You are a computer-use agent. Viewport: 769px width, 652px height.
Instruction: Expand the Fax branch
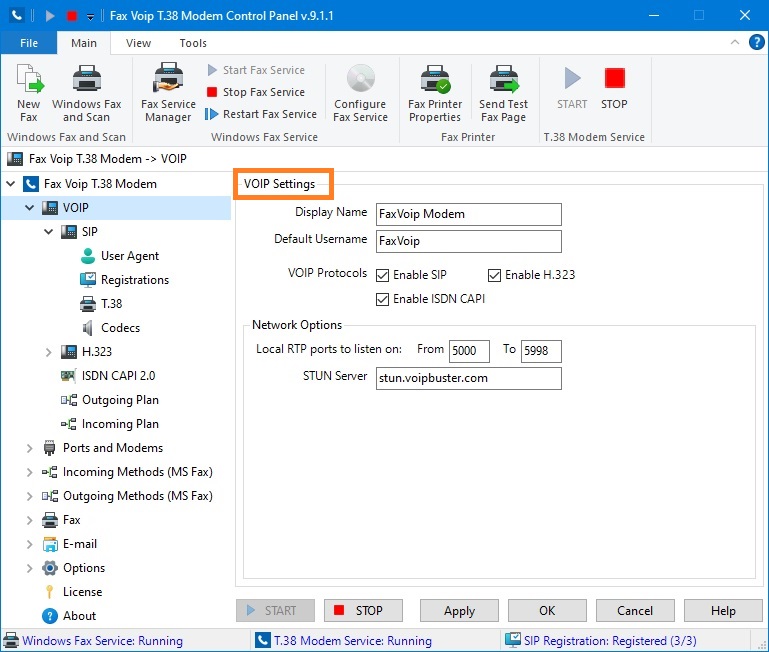point(29,521)
